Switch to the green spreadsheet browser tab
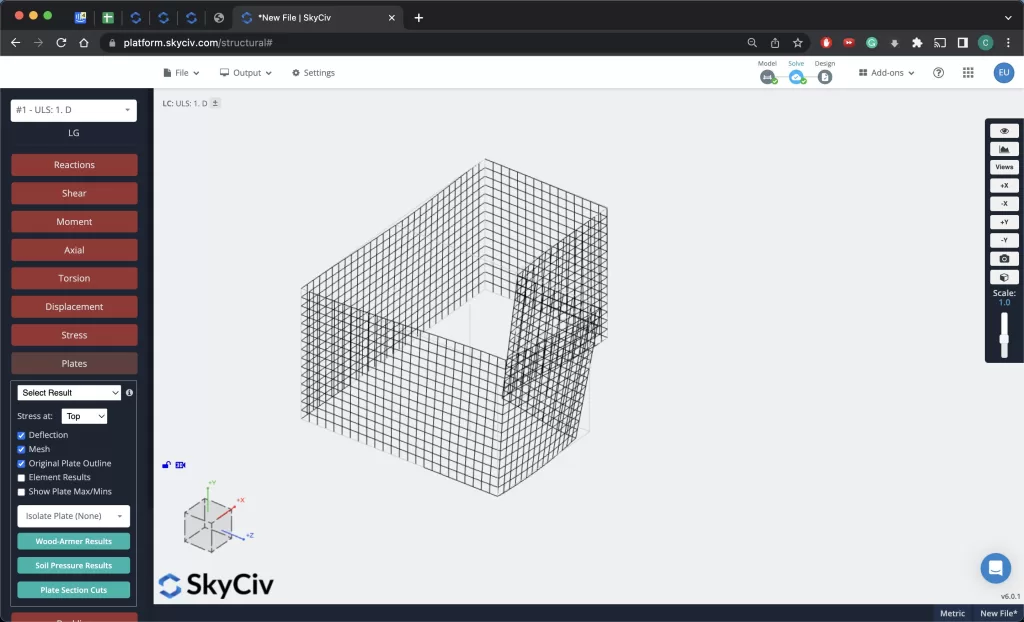Image resolution: width=1024 pixels, height=622 pixels. pyautogui.click(x=108, y=18)
